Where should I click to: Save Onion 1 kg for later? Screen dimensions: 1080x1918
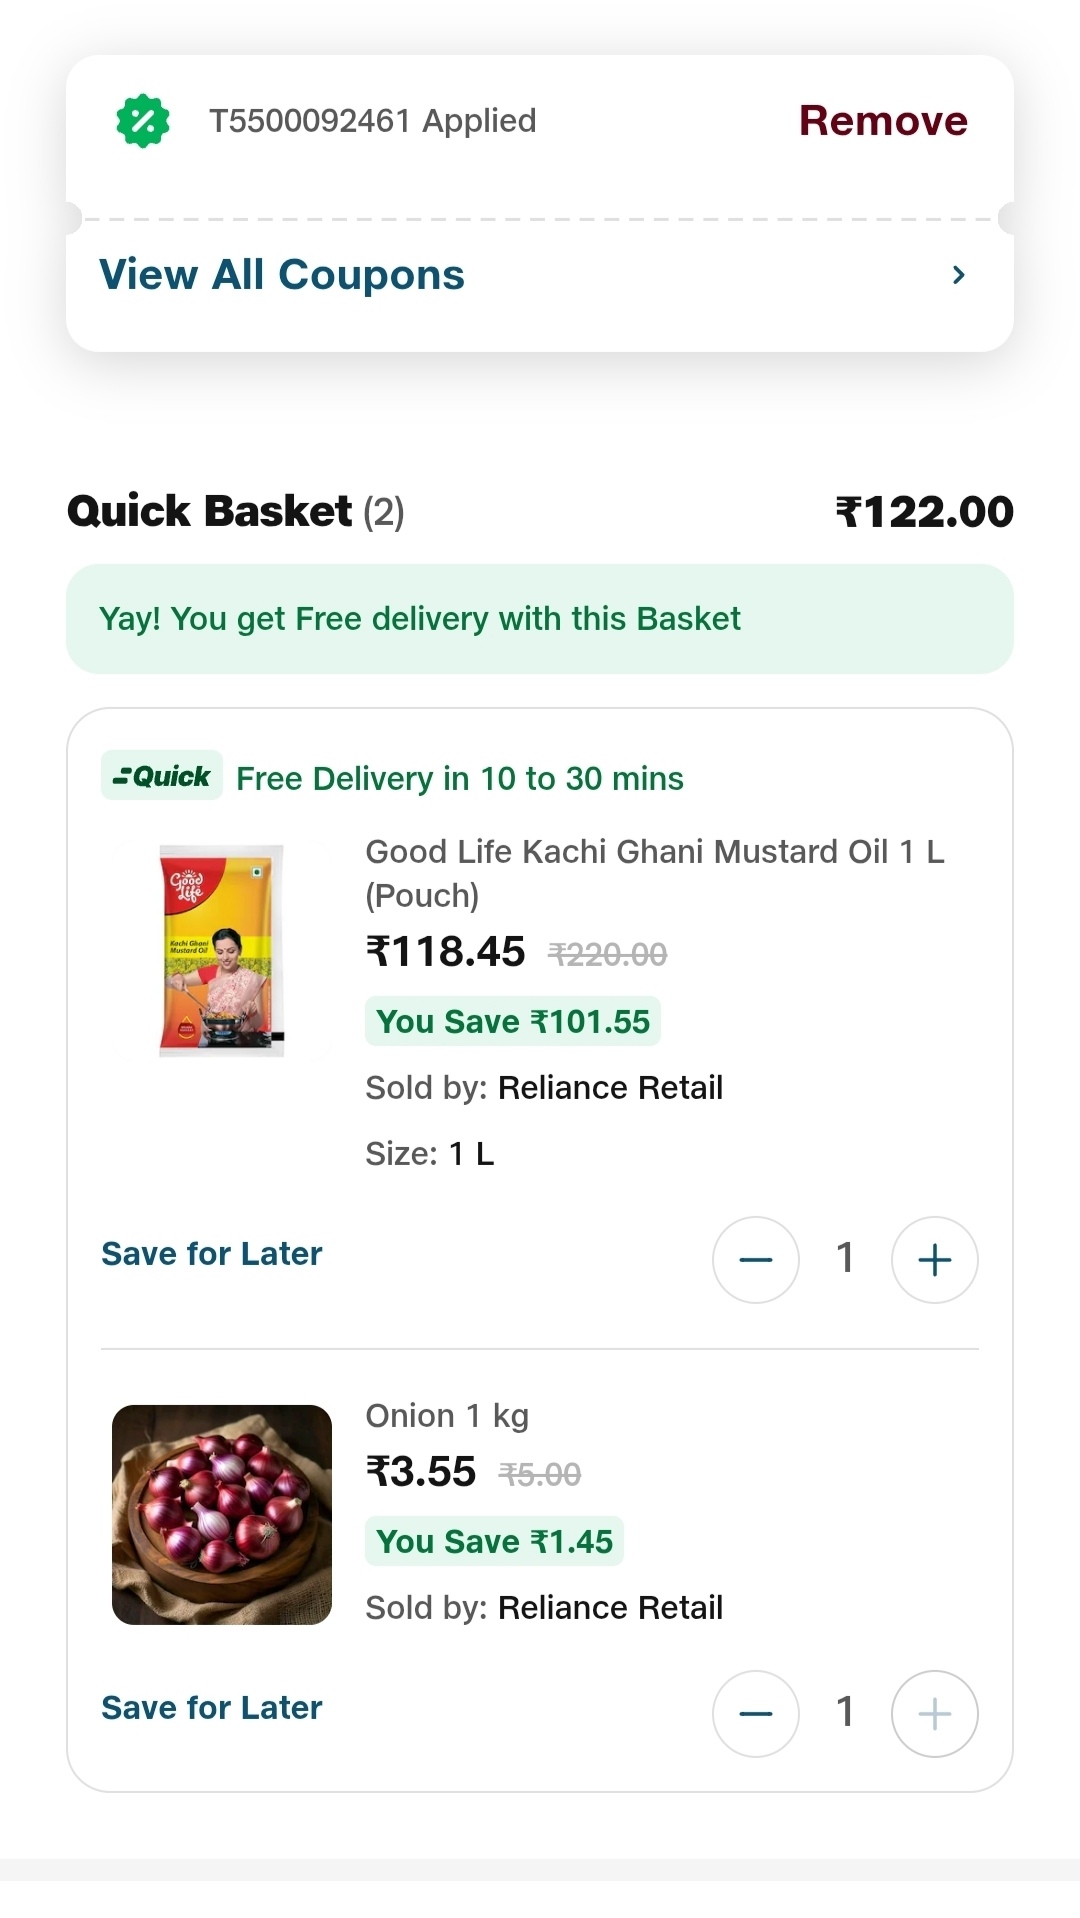[x=212, y=1708]
